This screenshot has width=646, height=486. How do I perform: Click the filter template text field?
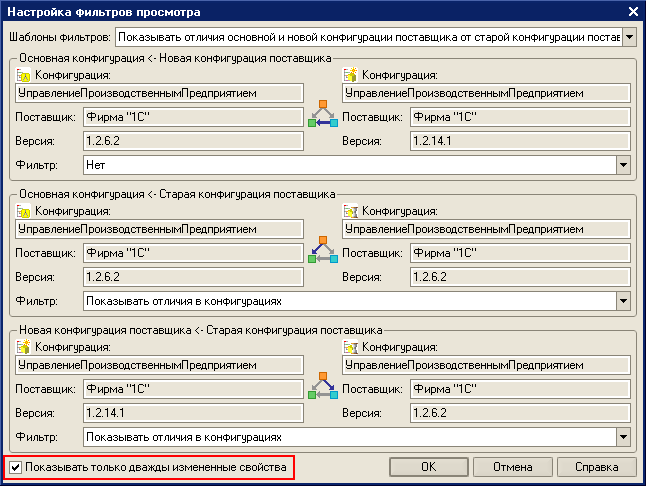pos(369,37)
